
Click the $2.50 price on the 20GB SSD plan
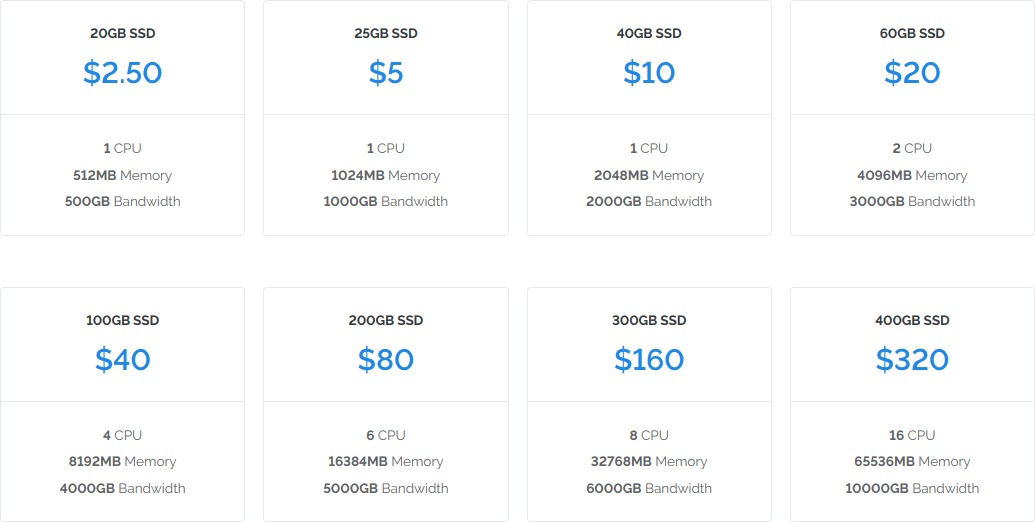(x=122, y=72)
